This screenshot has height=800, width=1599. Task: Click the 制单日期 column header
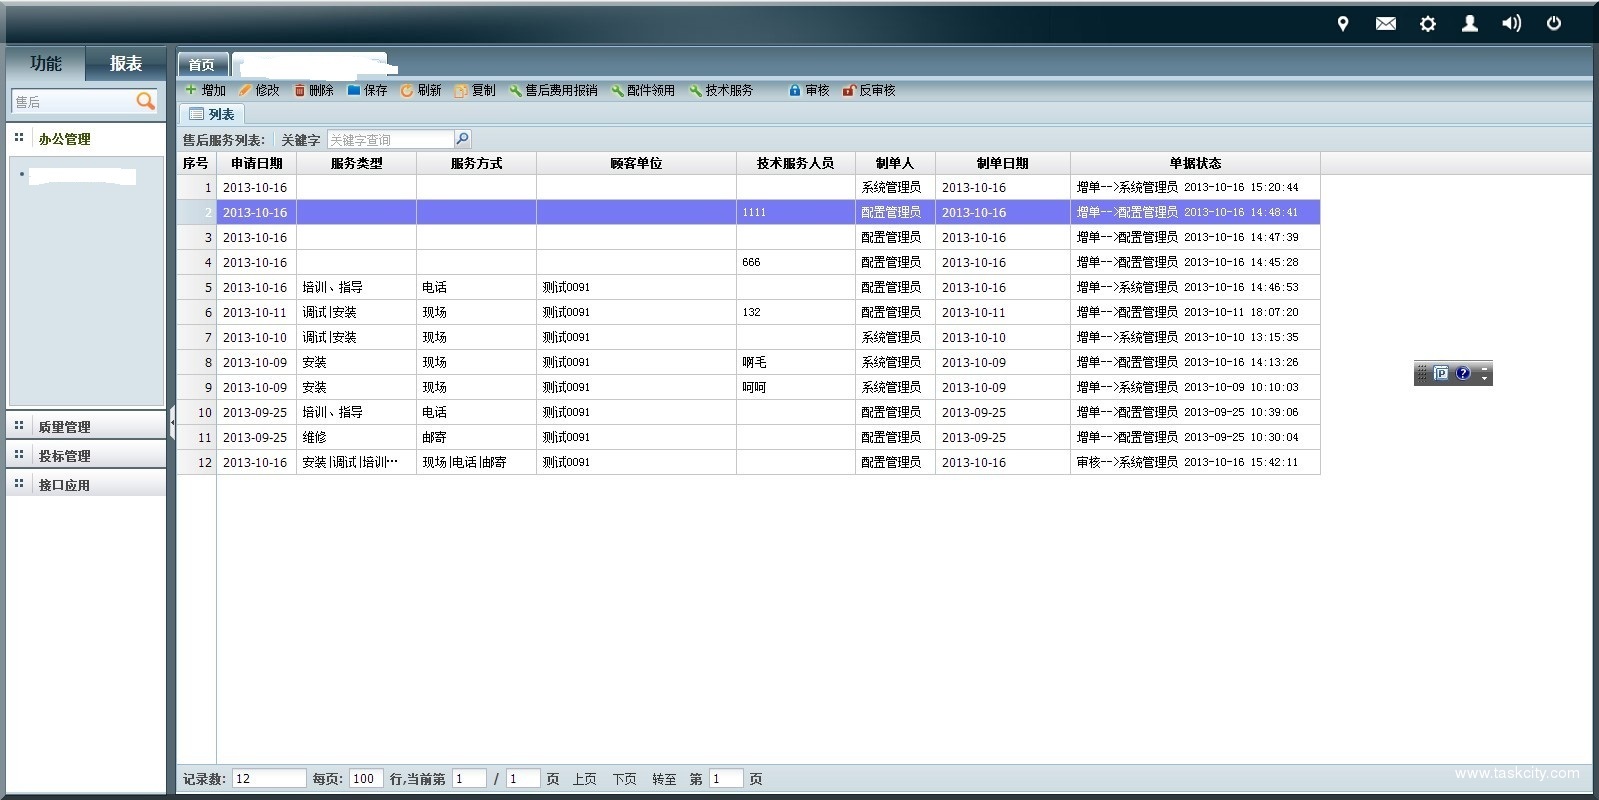(x=1003, y=163)
